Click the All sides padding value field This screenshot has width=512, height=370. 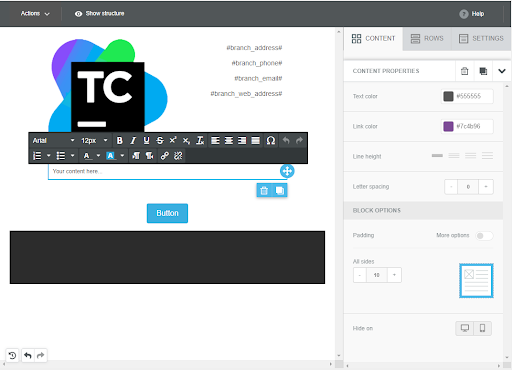click(x=377, y=275)
